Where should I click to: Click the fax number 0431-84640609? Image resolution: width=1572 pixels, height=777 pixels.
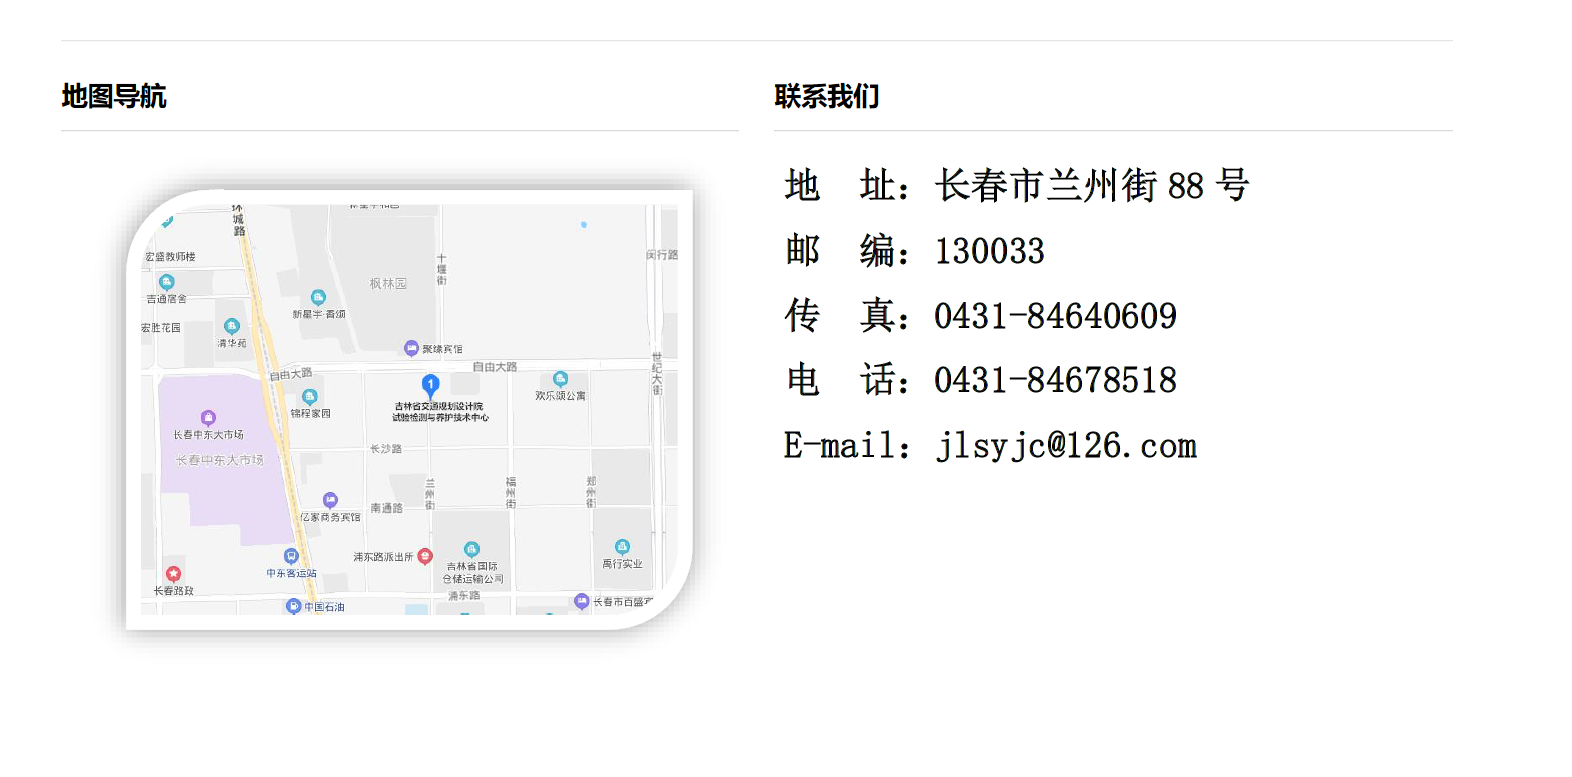[x=1055, y=316]
